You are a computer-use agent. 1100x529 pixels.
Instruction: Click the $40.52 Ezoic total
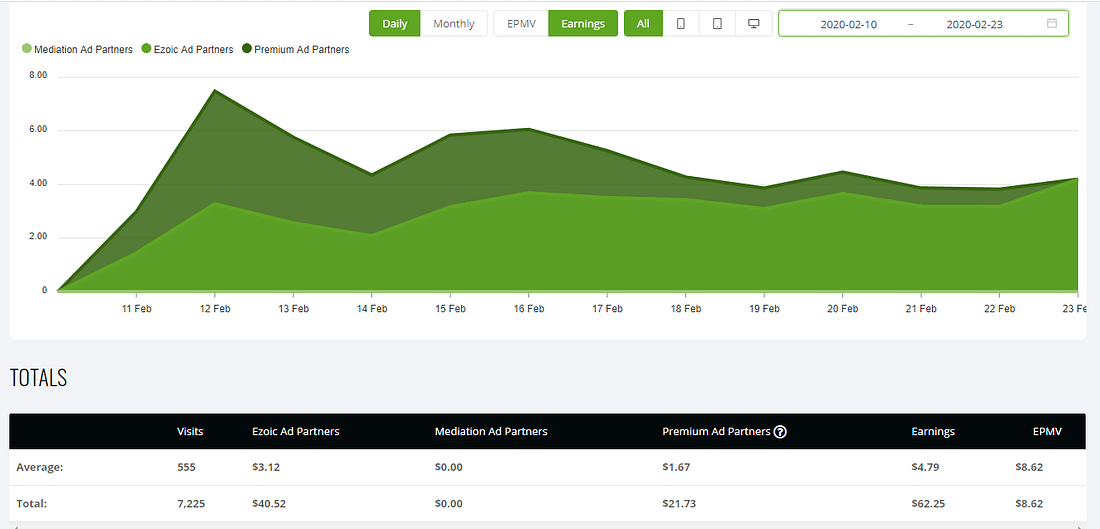[x=269, y=503]
